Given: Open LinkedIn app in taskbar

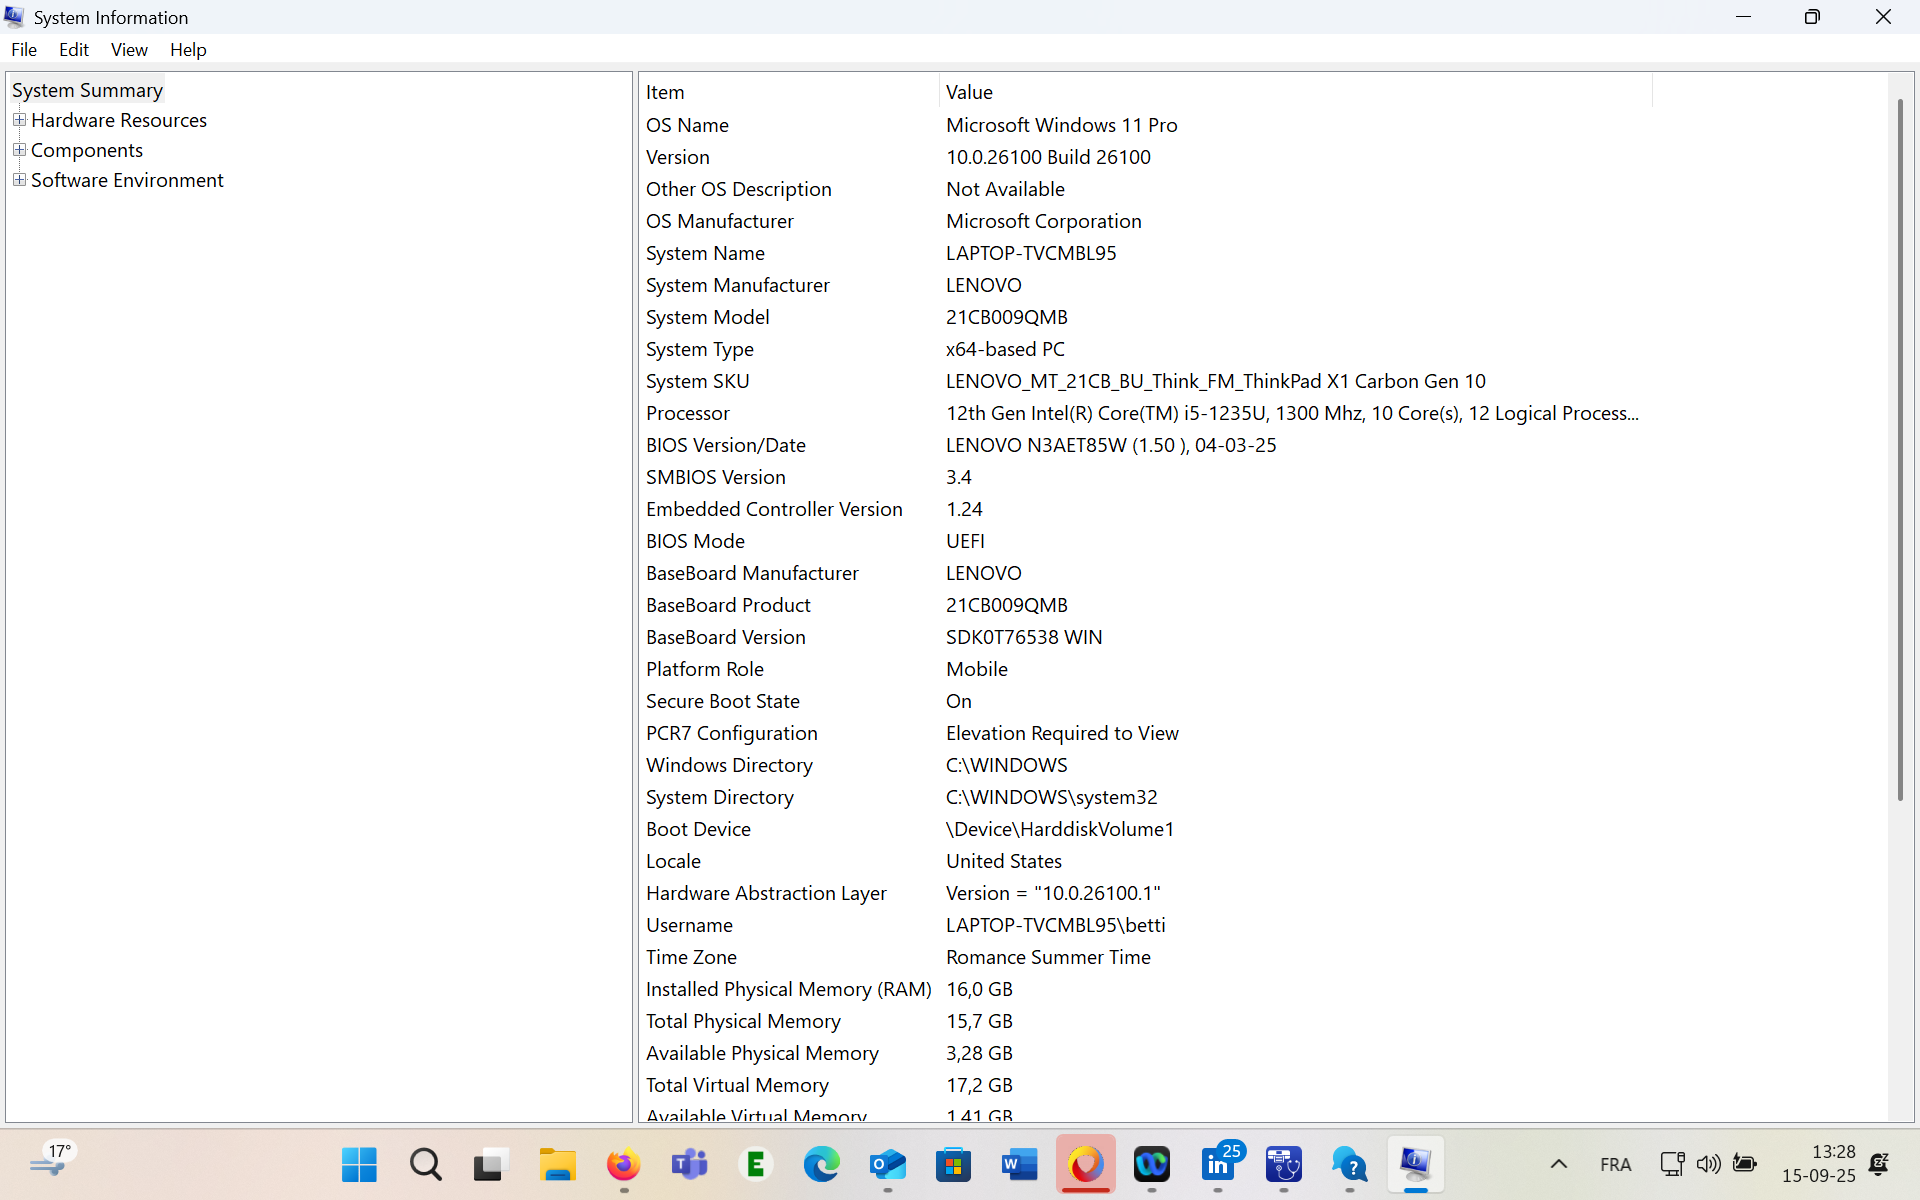Looking at the screenshot, I should (x=1218, y=1164).
